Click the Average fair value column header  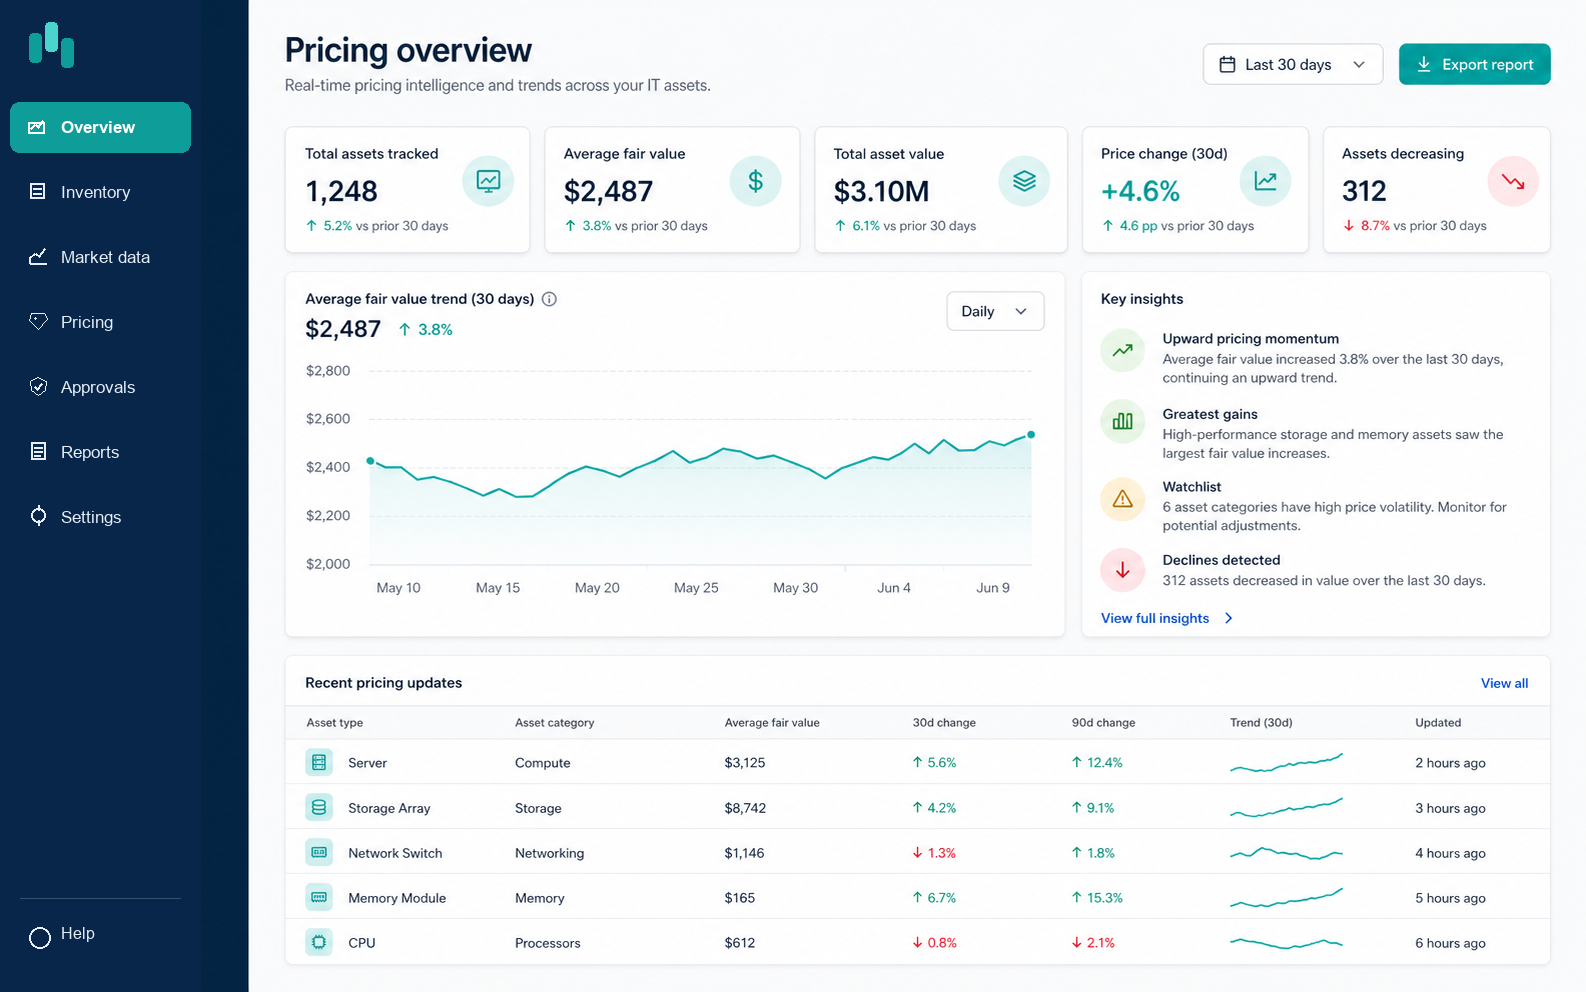772,722
